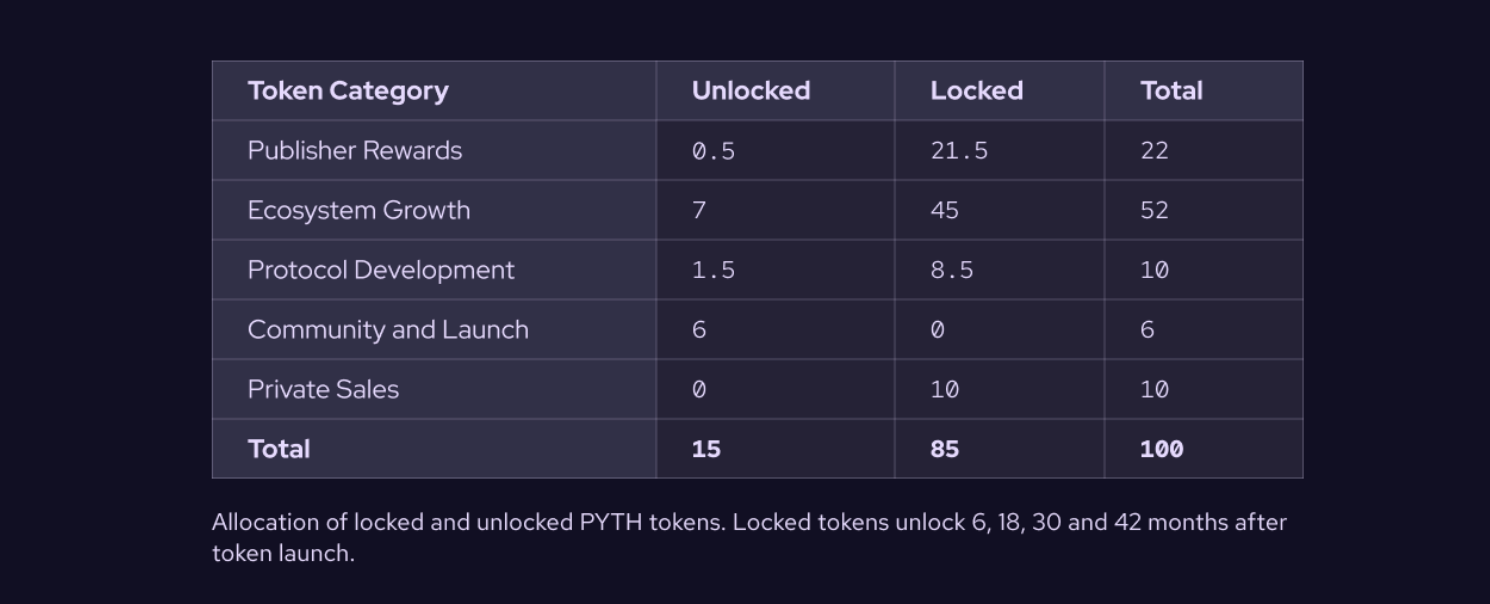The width and height of the screenshot is (1490, 604).
Task: Click the grand total value 100
Action: click(1161, 449)
